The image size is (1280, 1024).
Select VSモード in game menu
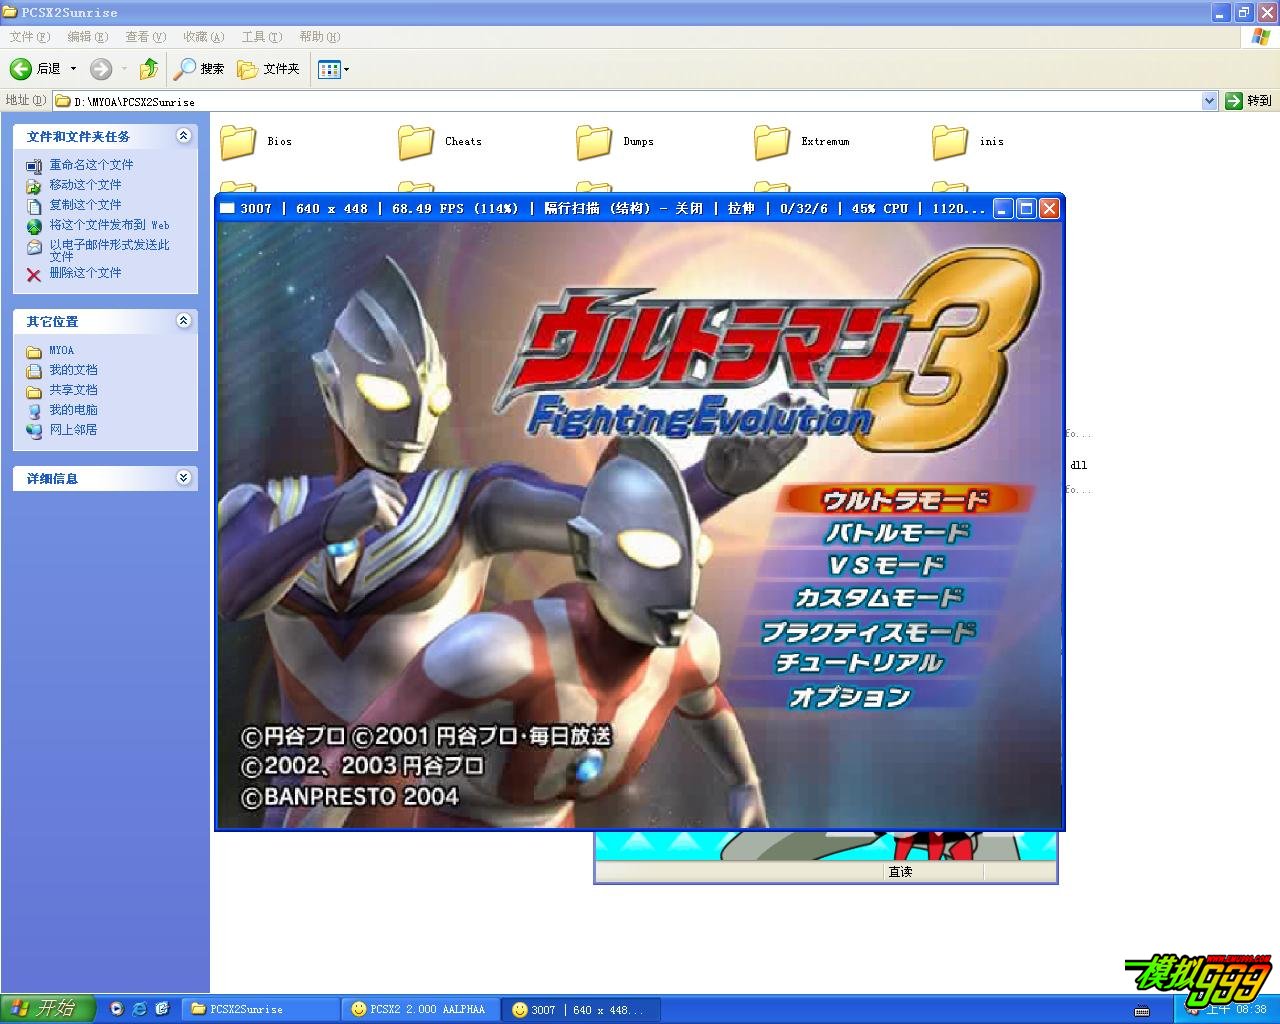coord(886,565)
